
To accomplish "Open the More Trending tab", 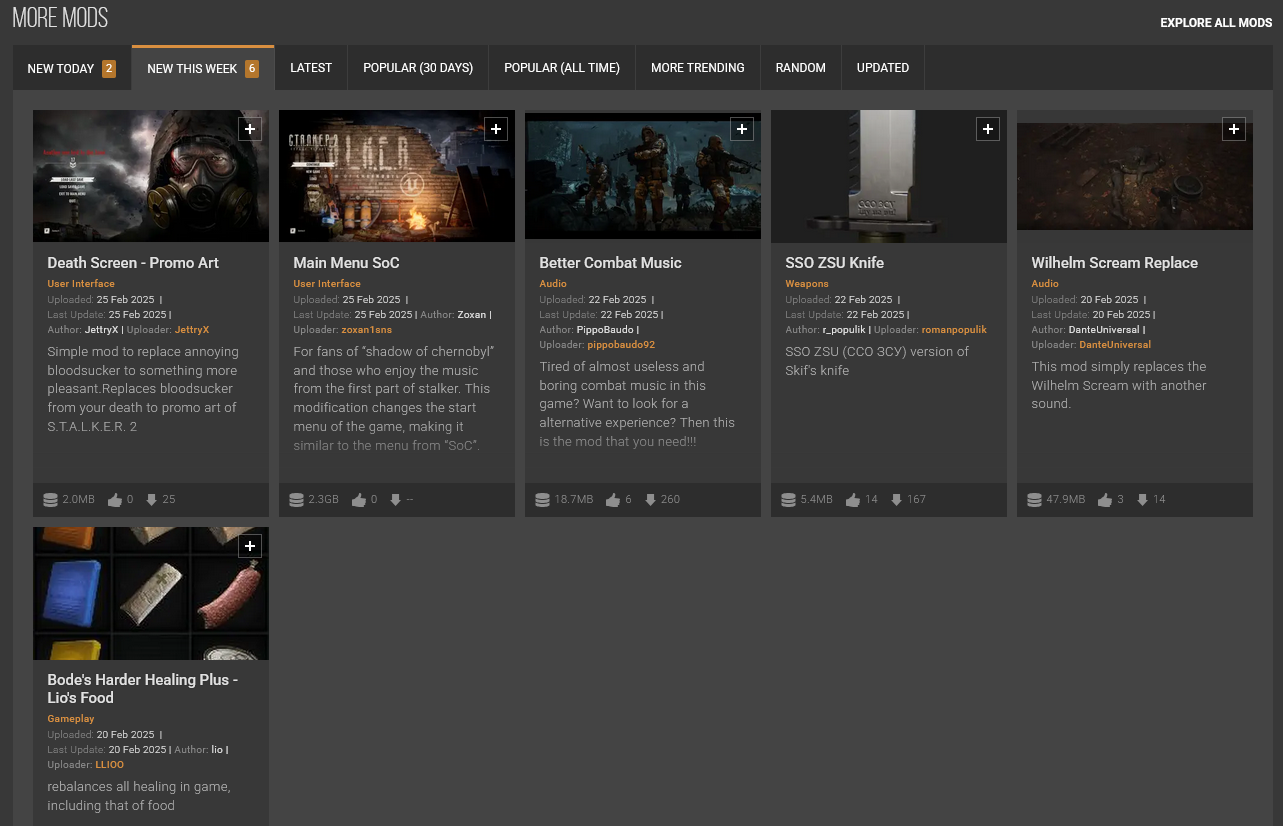I will 698,68.
